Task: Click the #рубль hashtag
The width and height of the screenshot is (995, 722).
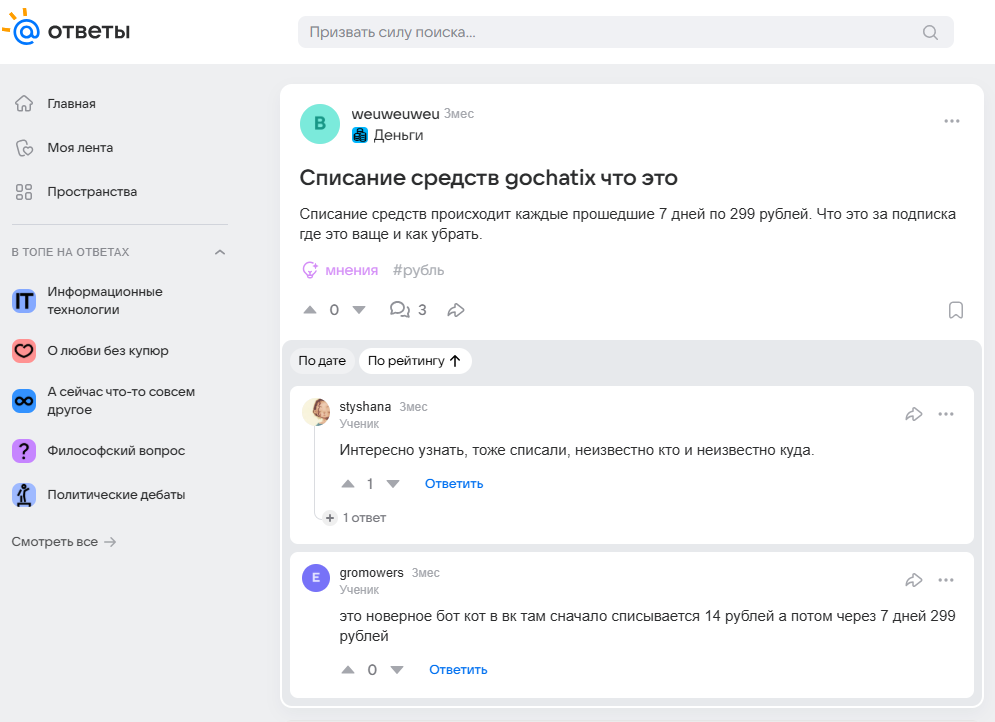Action: [x=418, y=270]
